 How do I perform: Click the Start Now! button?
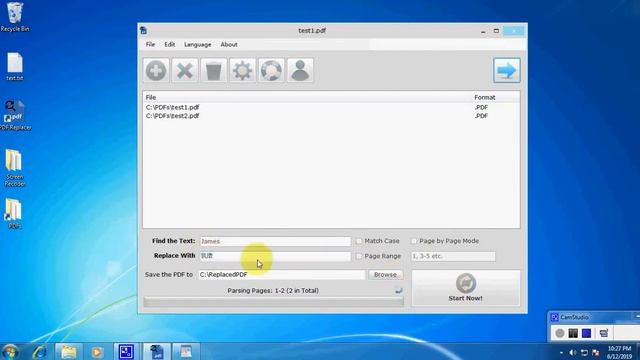click(466, 288)
